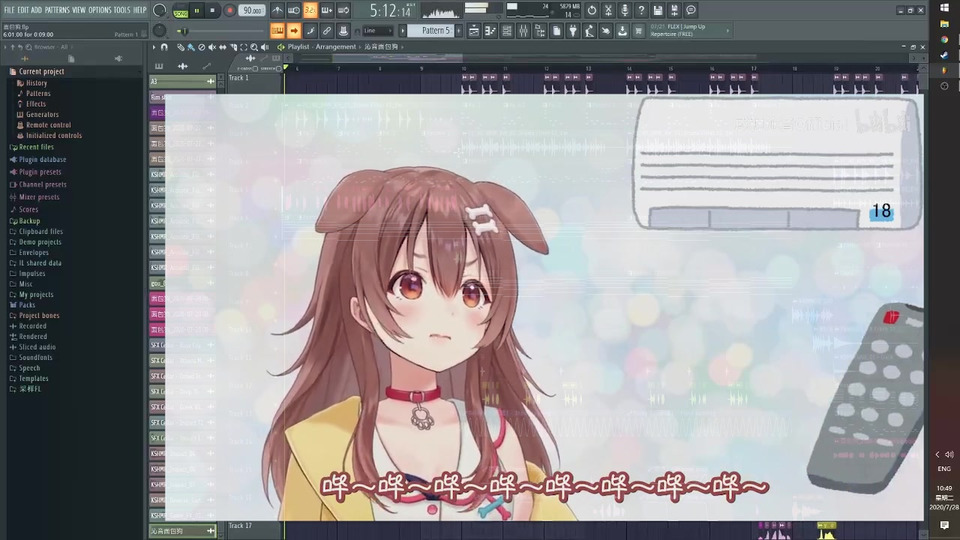This screenshot has height=540, width=960.
Task: Toggle the recording countdown button
Action: tap(310, 10)
